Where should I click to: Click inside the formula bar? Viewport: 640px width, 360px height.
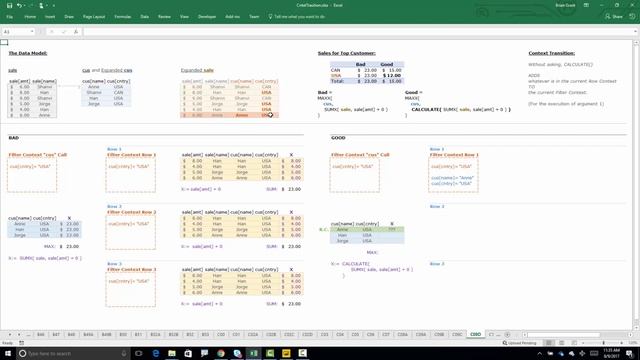tap(357, 31)
